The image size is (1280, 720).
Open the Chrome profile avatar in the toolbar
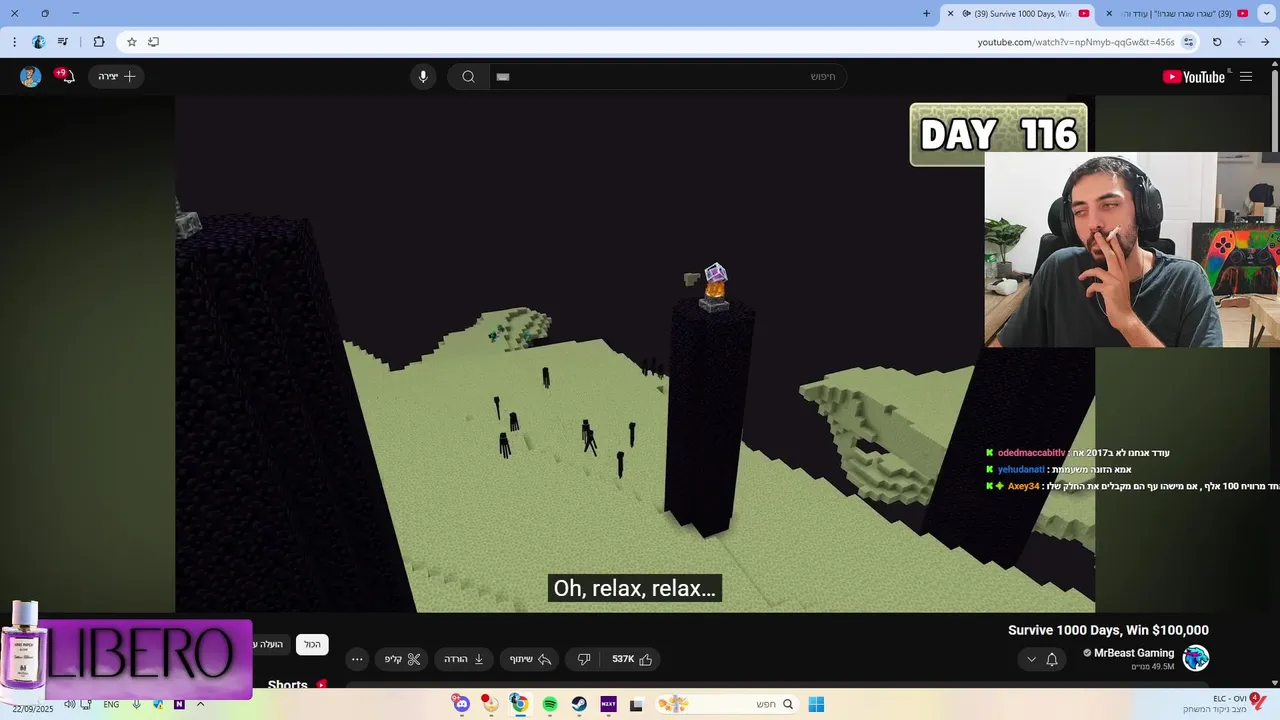38,42
